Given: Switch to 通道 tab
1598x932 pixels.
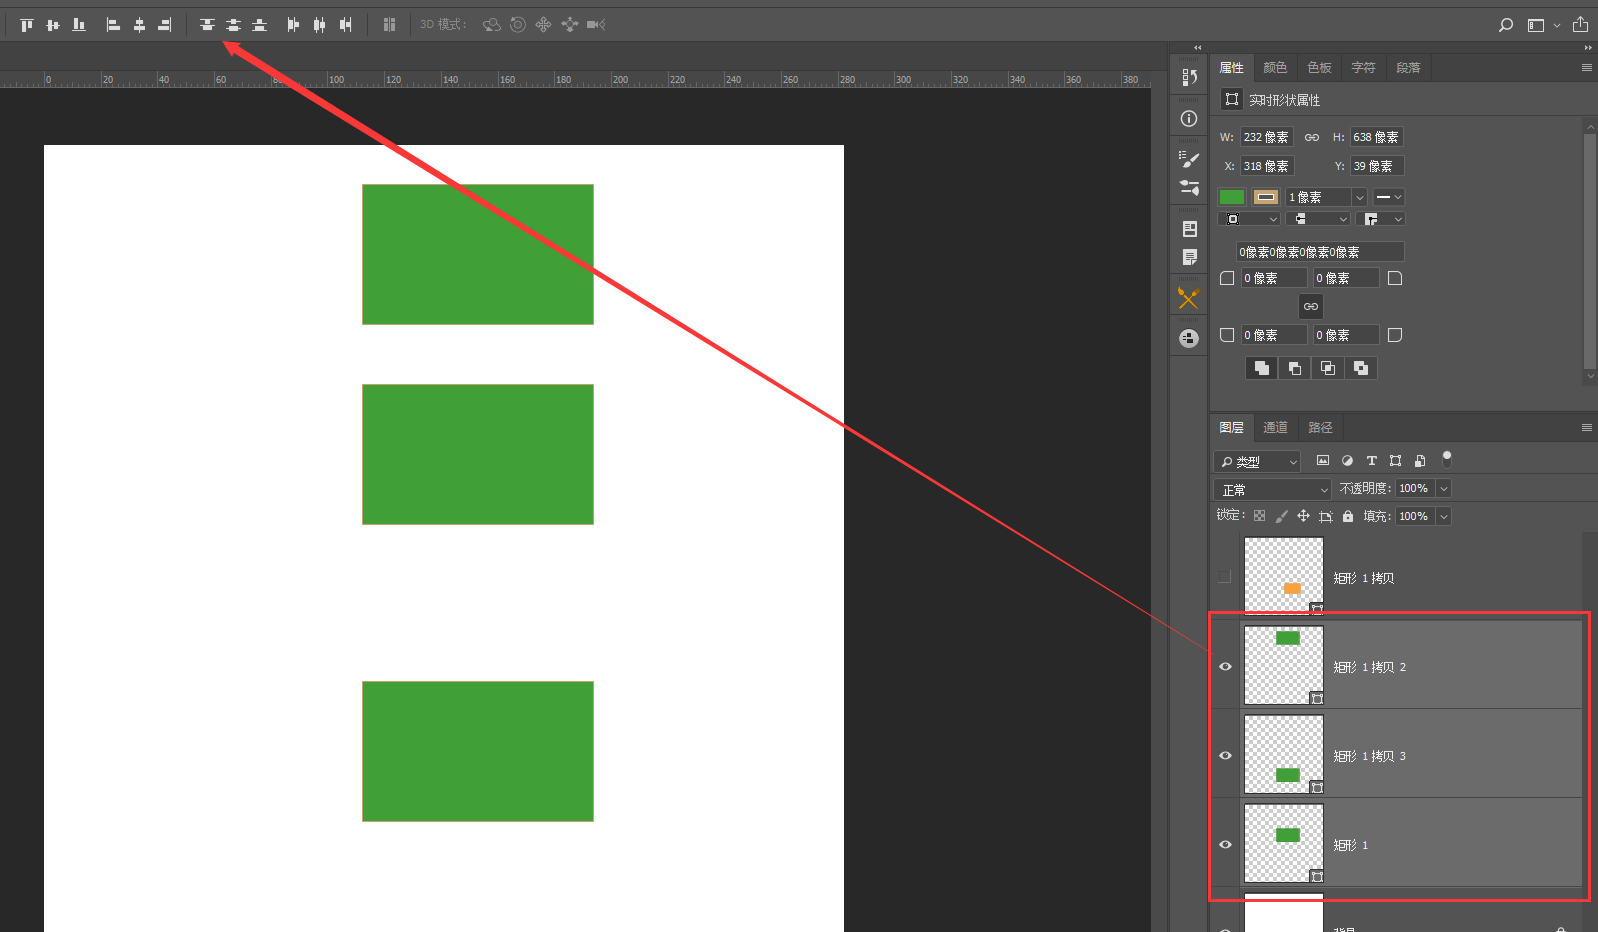Looking at the screenshot, I should pyautogui.click(x=1275, y=428).
